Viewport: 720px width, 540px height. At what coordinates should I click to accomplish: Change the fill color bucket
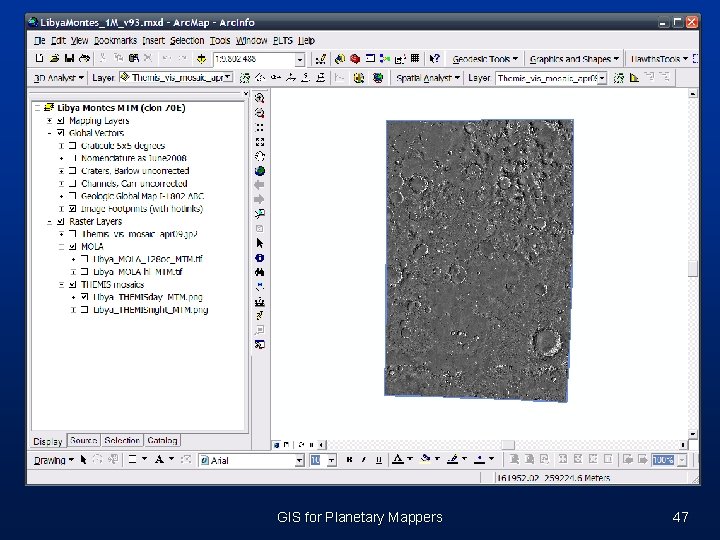pos(426,459)
